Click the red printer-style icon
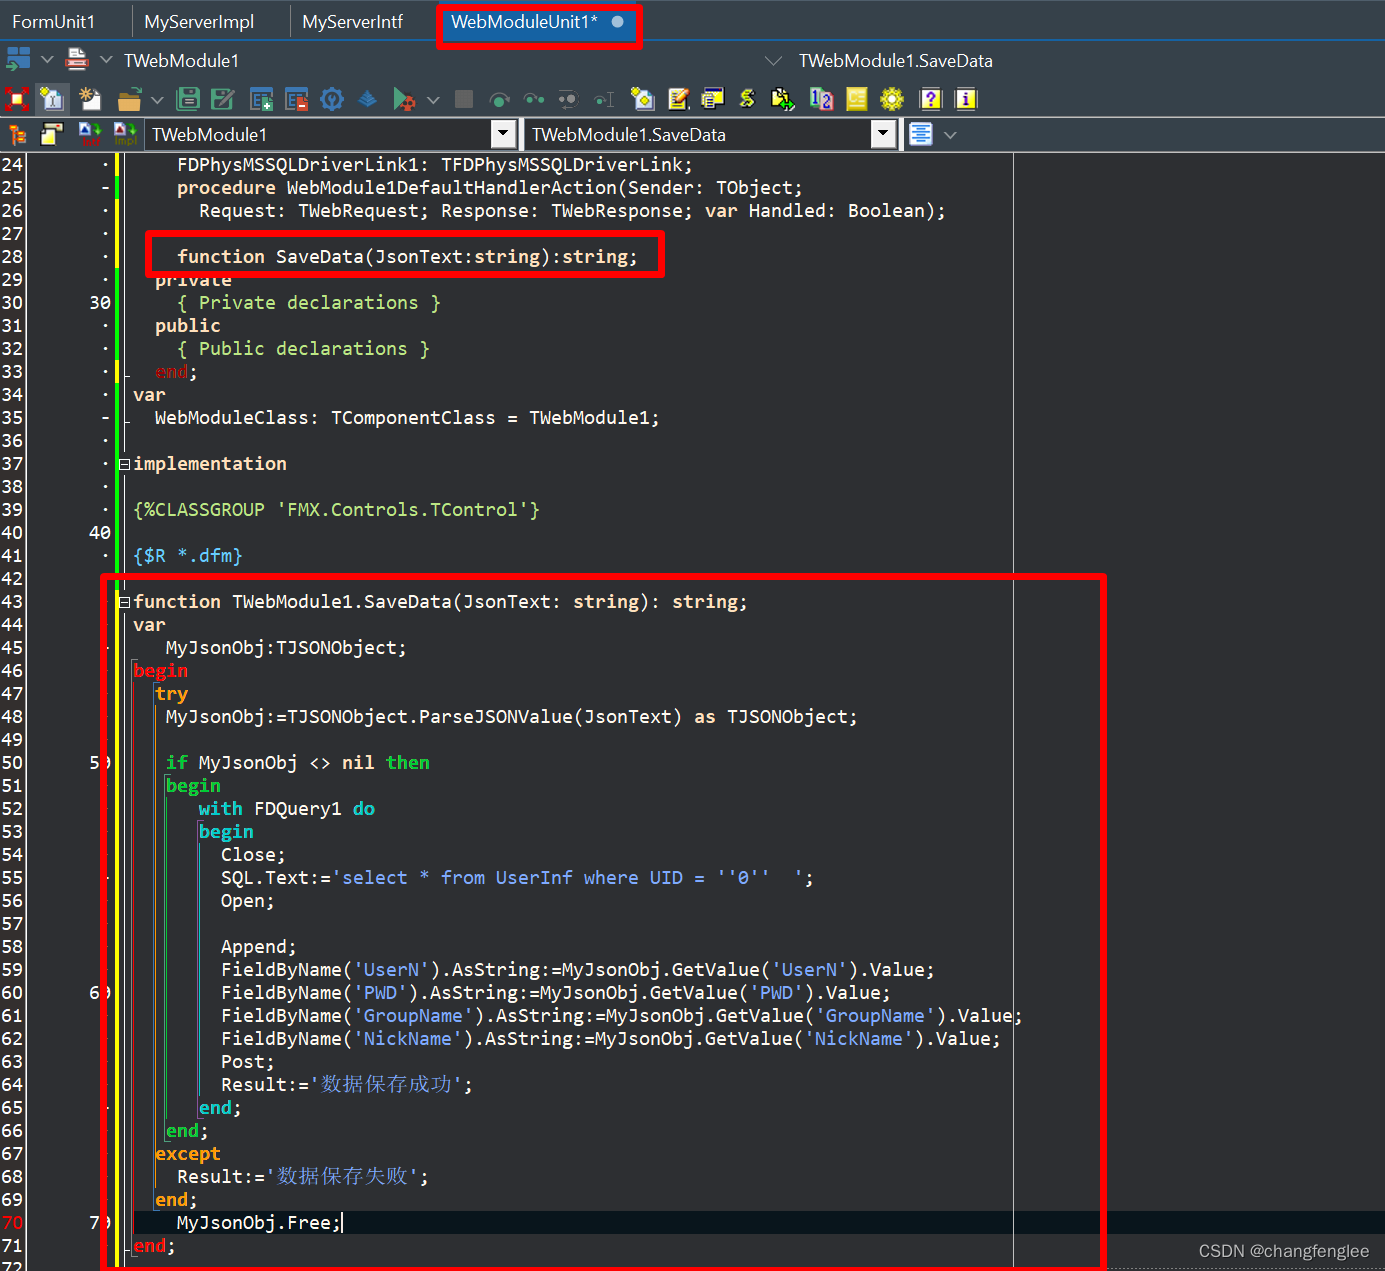Screen dimensions: 1385x1271 [77, 60]
